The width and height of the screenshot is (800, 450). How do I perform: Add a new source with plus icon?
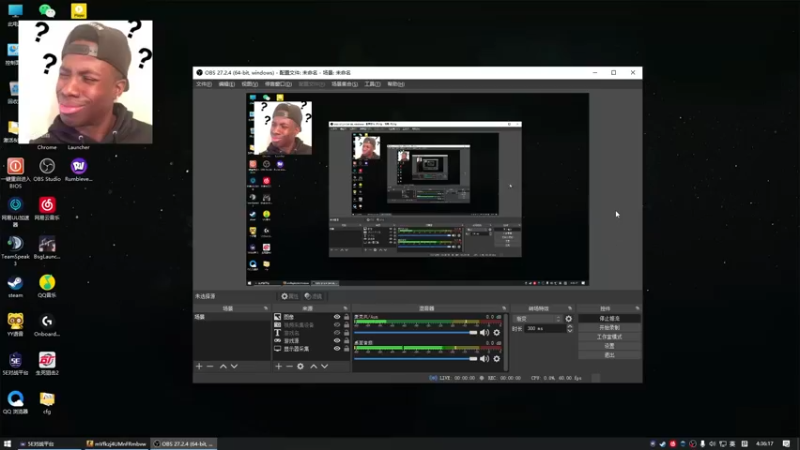click(279, 366)
